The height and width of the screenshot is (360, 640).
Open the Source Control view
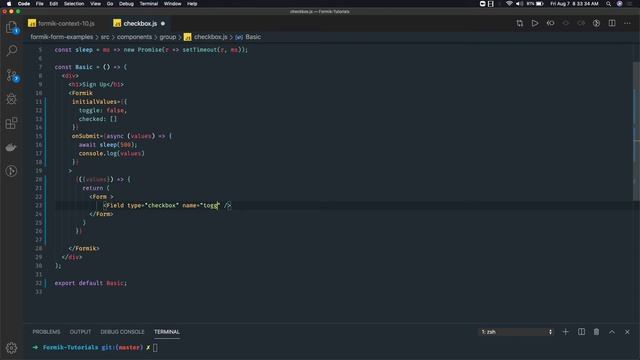11,75
